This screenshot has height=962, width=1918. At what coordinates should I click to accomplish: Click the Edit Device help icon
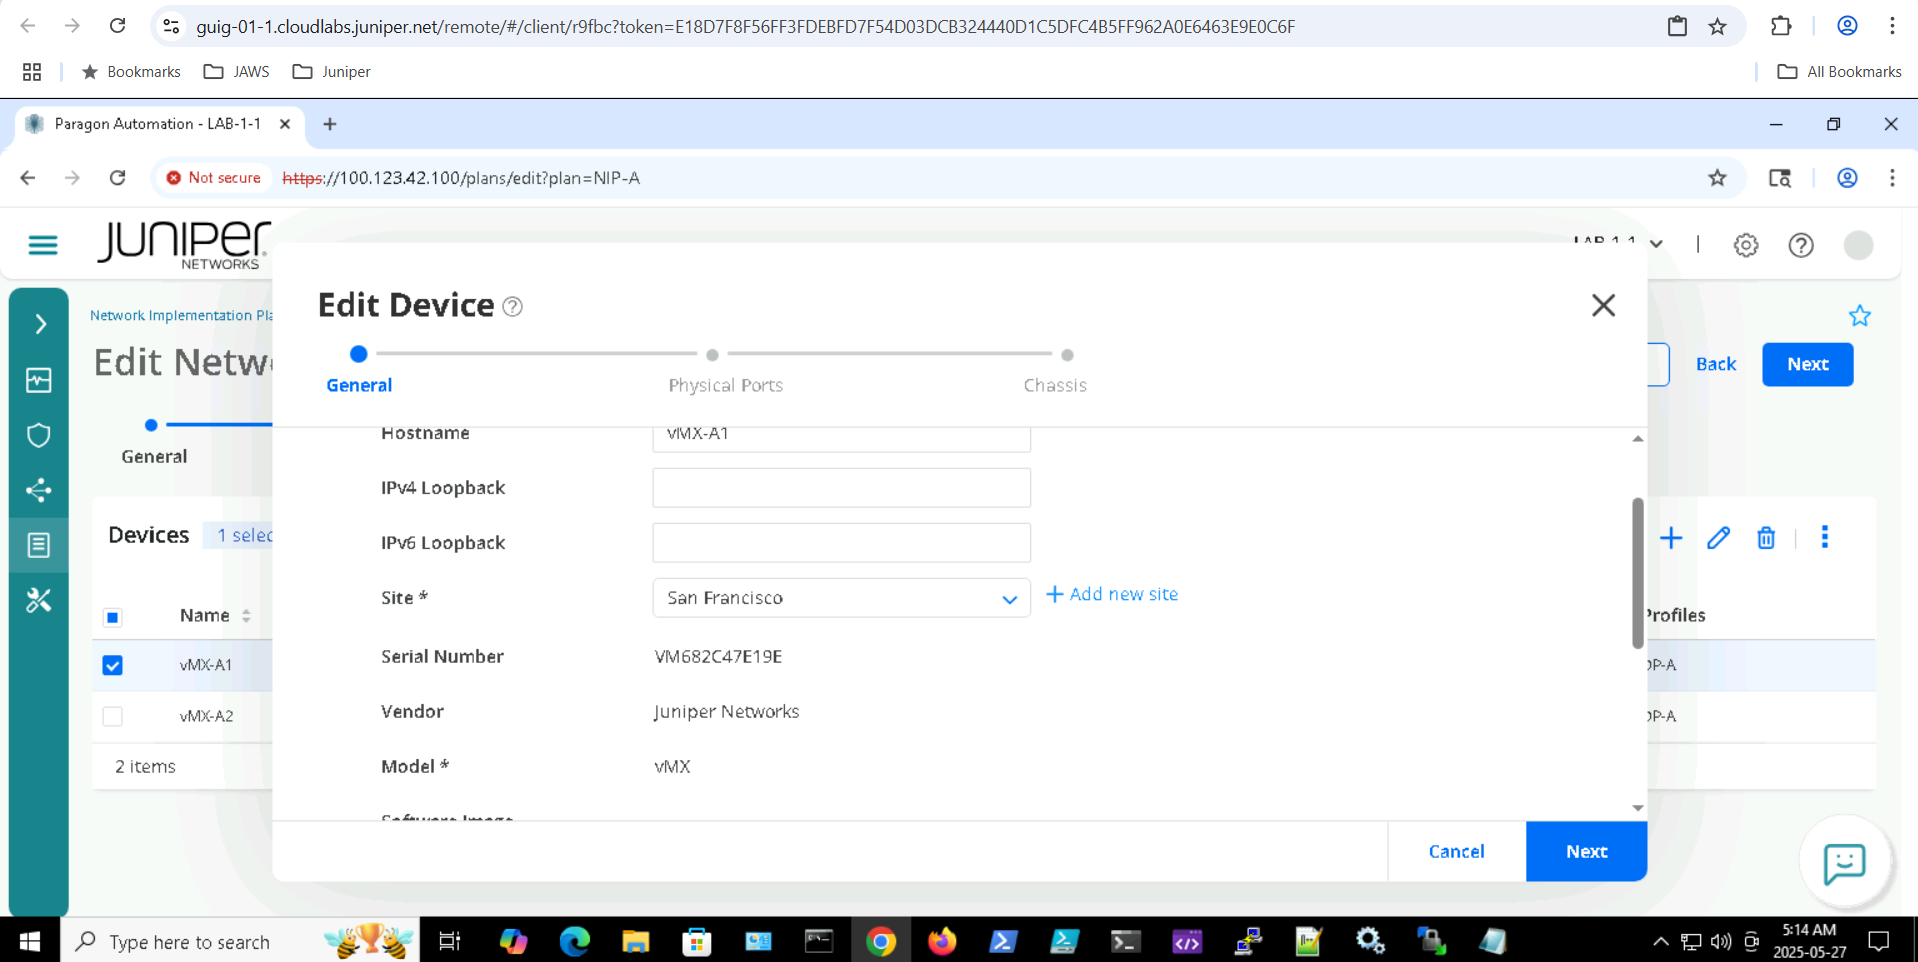click(513, 307)
